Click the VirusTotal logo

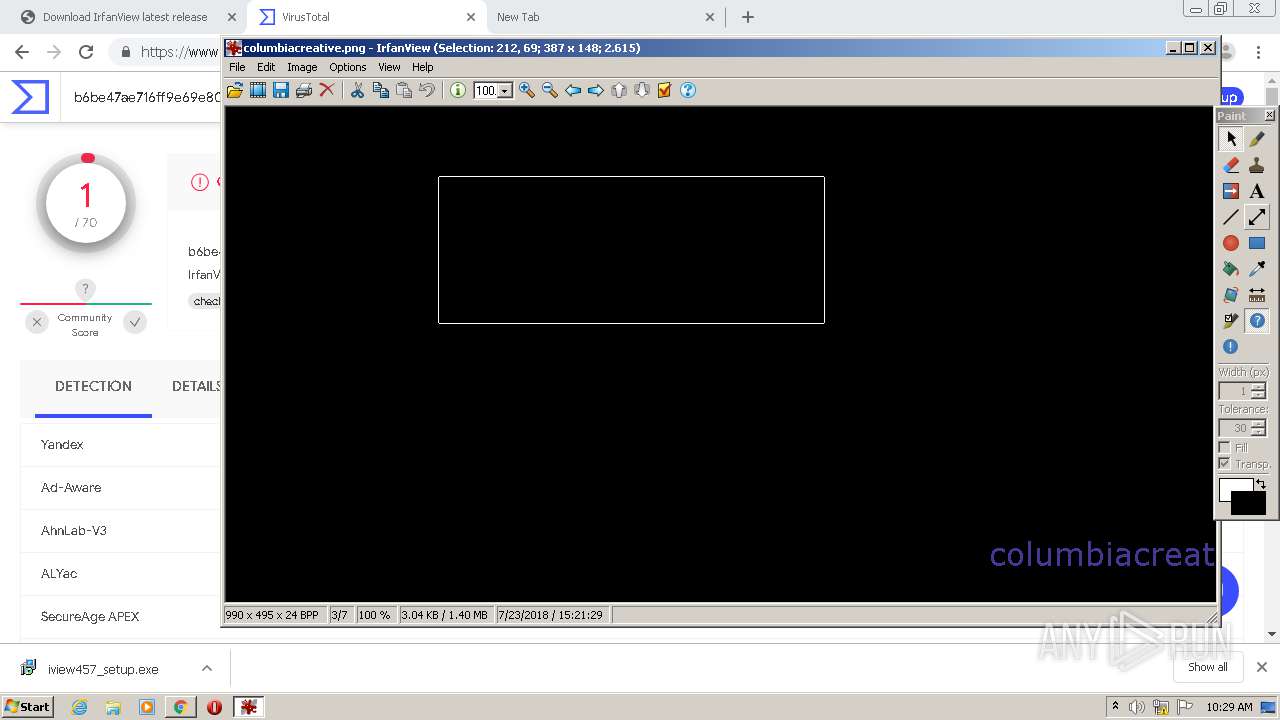(30, 97)
